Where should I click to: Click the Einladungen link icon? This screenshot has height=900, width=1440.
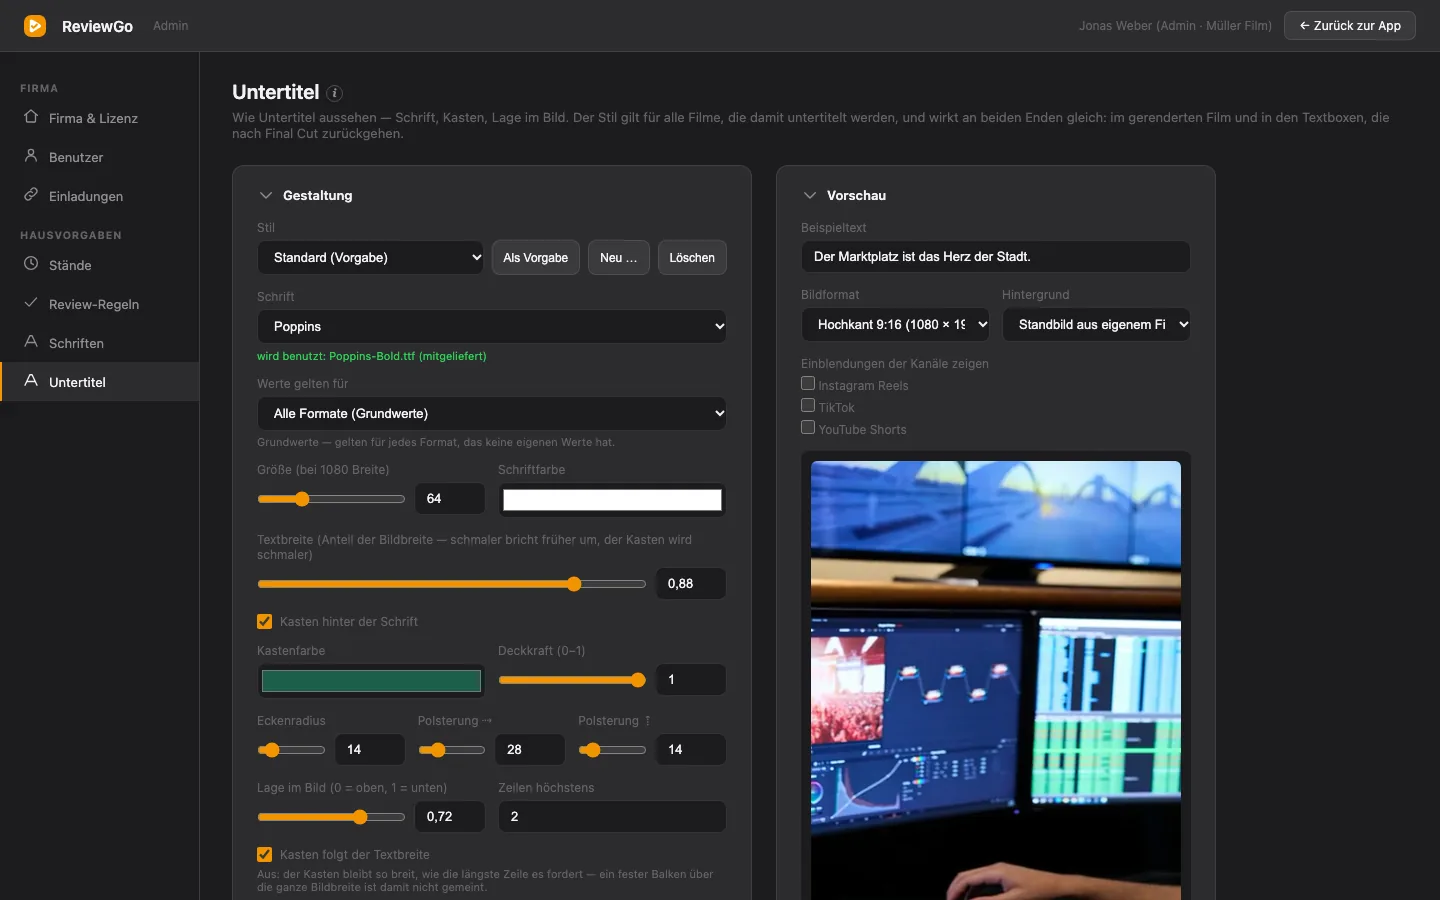tap(31, 195)
